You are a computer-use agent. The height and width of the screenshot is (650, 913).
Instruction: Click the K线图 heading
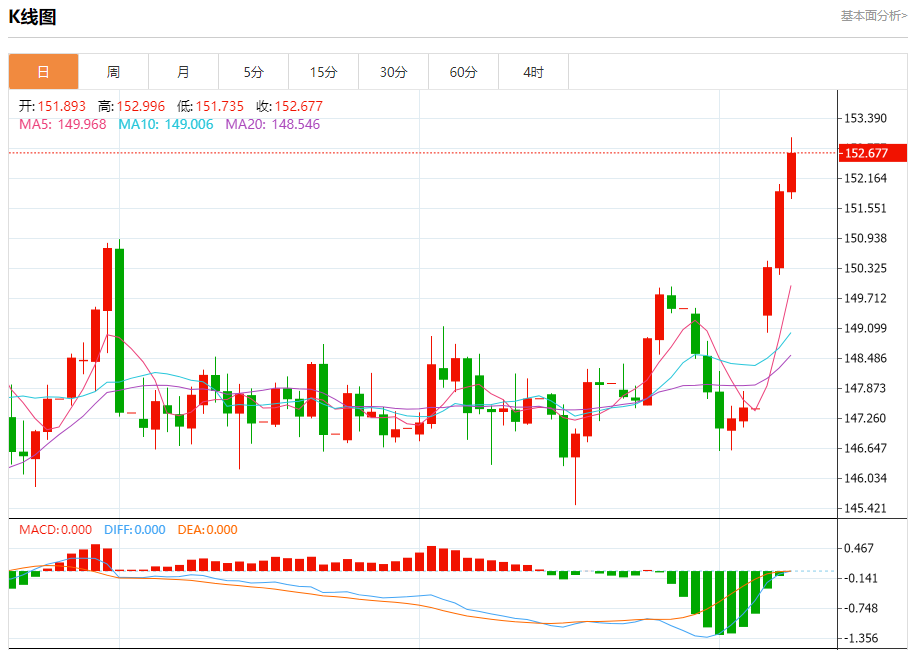click(x=32, y=17)
